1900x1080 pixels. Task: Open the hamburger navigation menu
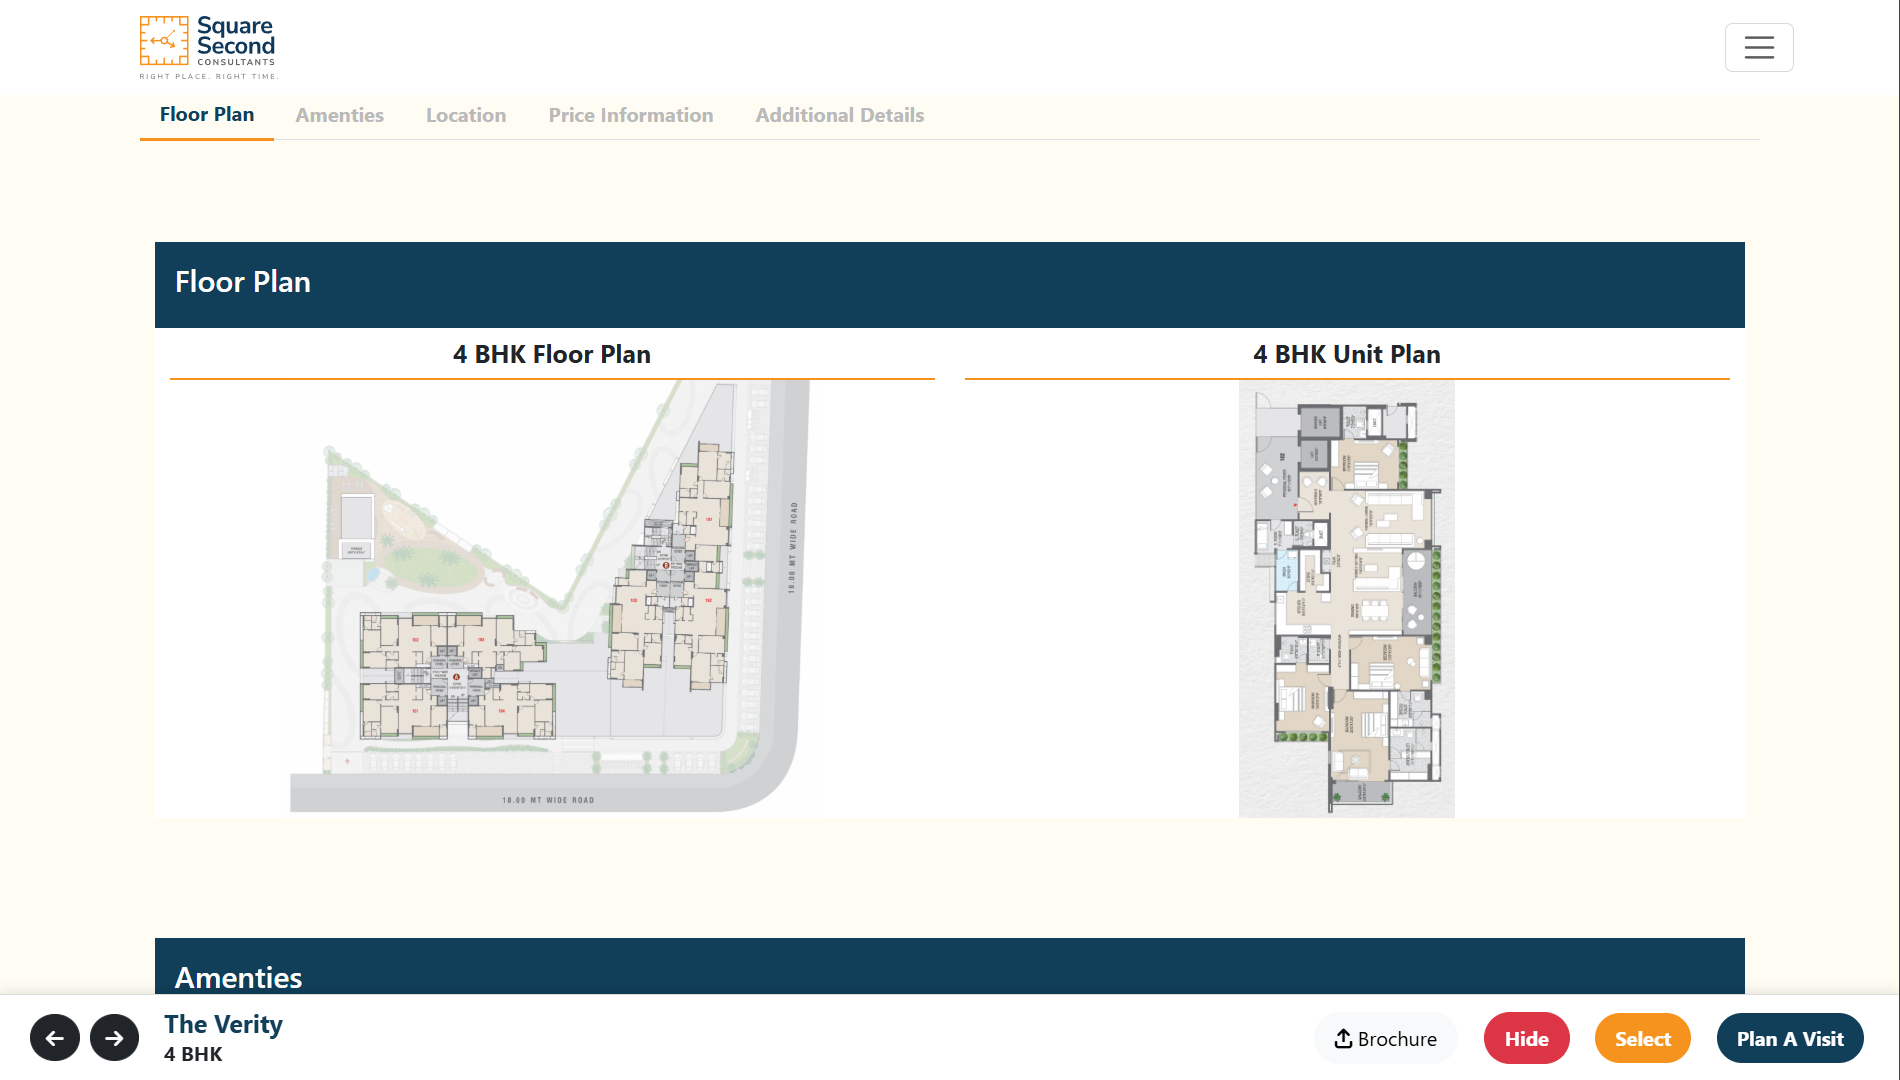coord(1759,47)
